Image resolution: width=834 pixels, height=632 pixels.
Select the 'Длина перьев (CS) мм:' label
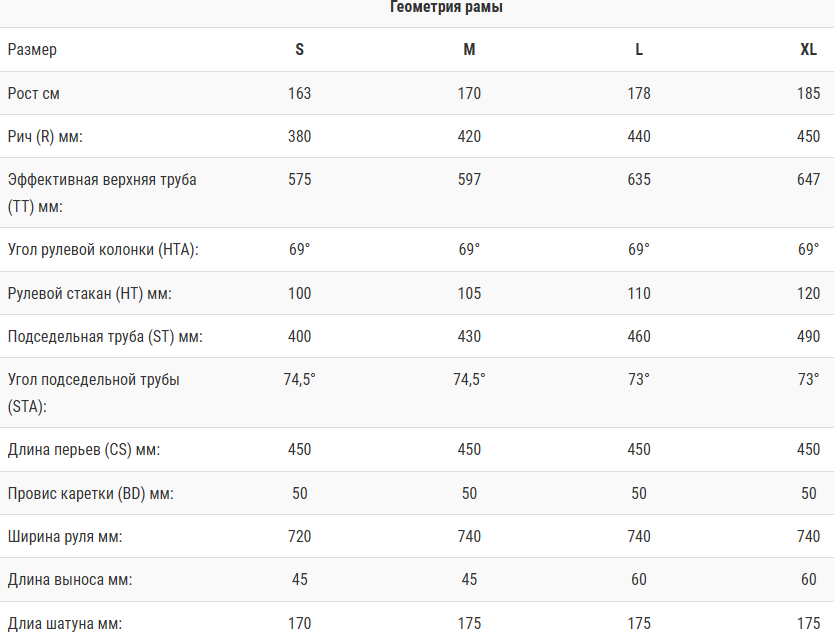pos(84,450)
